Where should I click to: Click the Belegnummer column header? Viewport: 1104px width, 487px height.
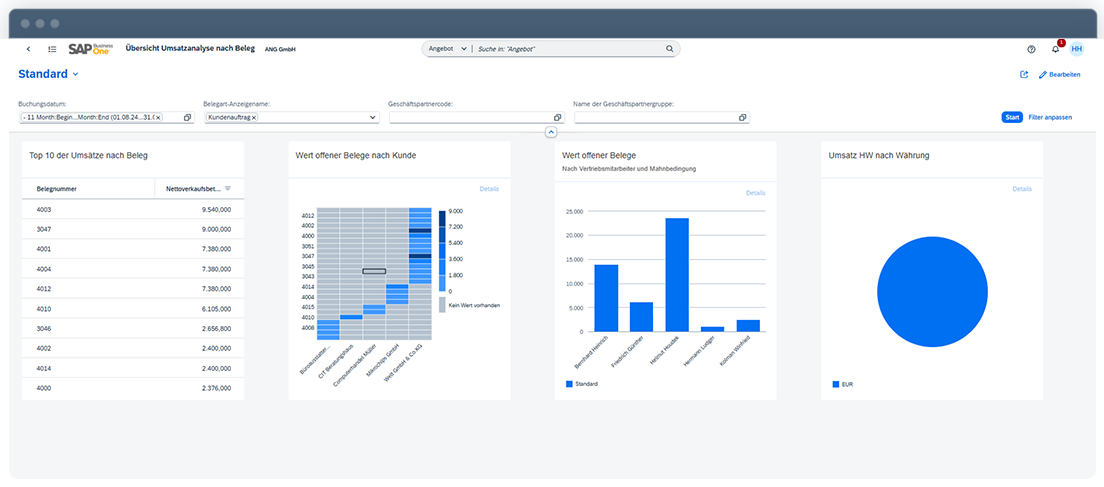pos(58,188)
